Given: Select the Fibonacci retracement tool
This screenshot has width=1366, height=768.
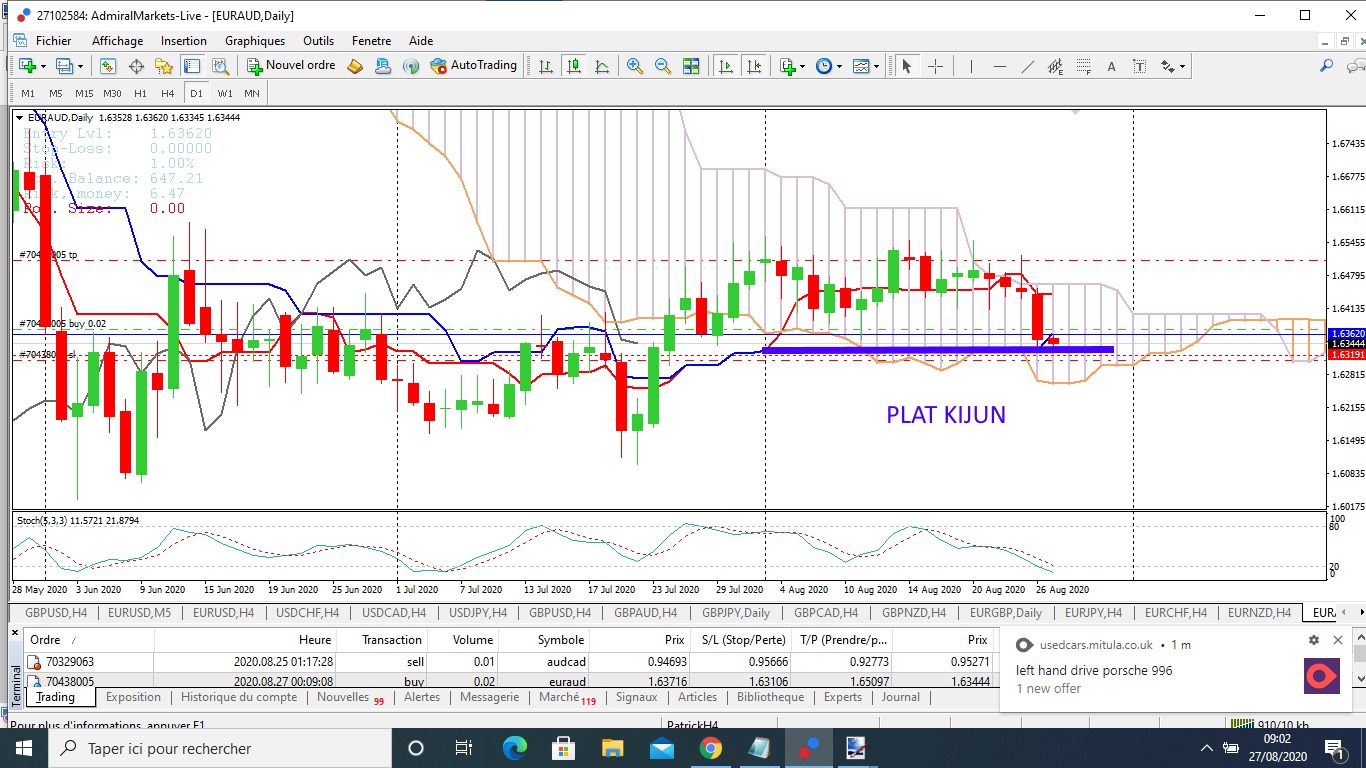Looking at the screenshot, I should click(1083, 66).
